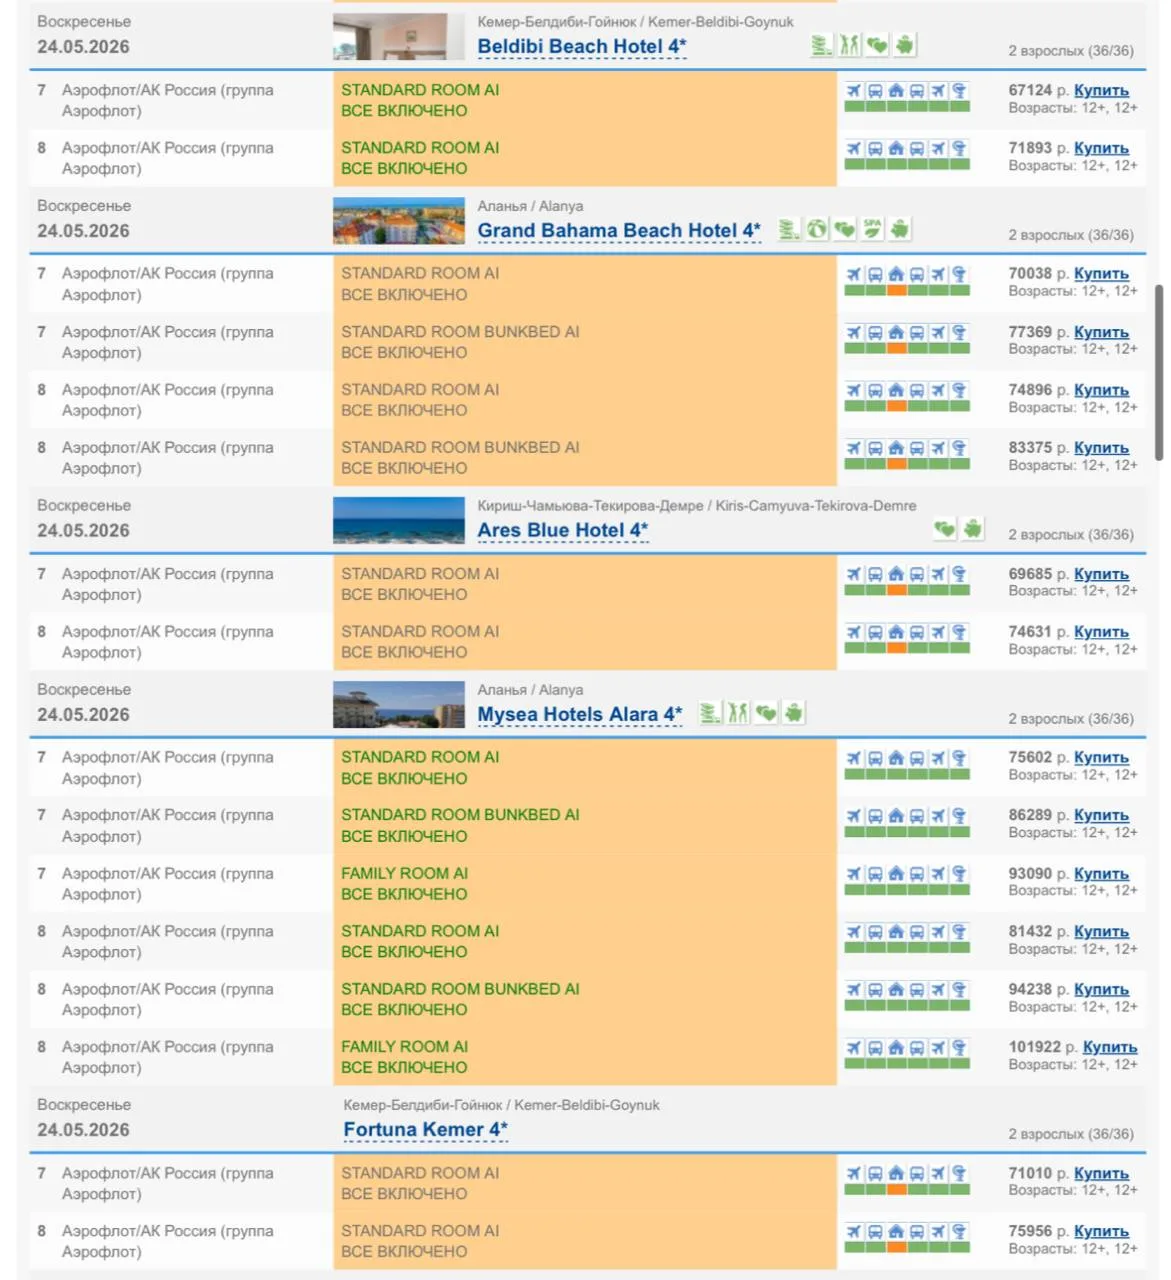Click Kiris-Camyuva-Tekirova-Demre region text
This screenshot has height=1280, width=1171.
click(816, 506)
